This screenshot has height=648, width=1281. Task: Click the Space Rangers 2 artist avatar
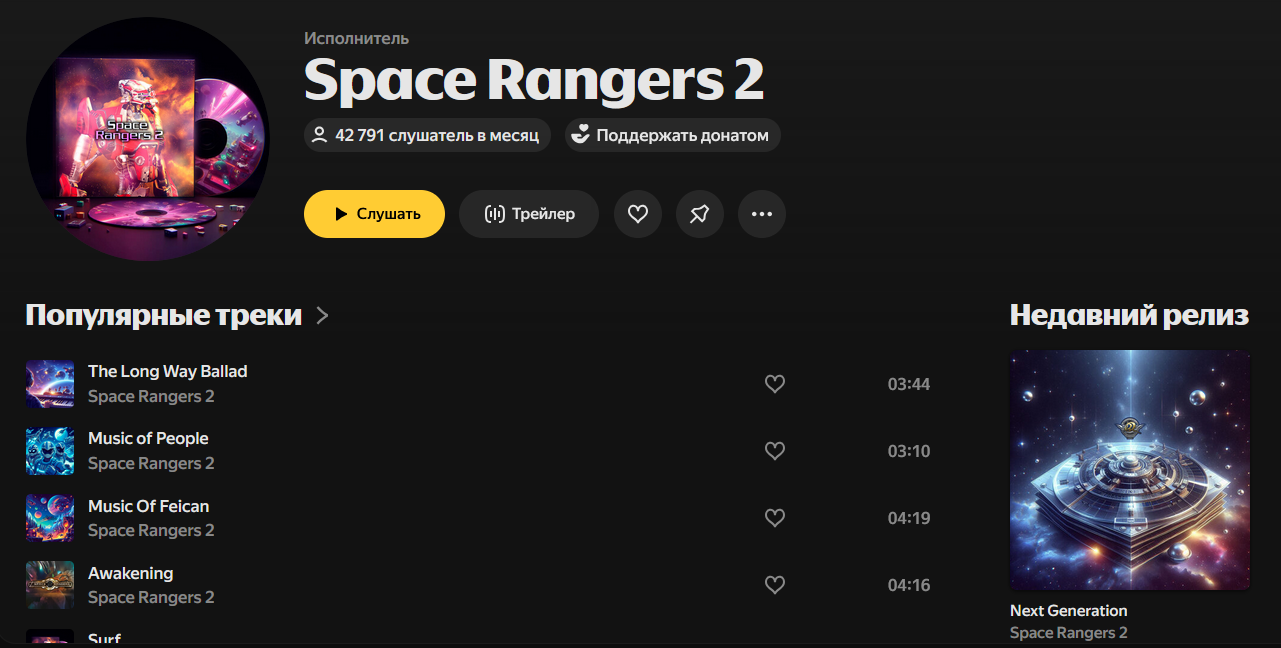coord(148,139)
